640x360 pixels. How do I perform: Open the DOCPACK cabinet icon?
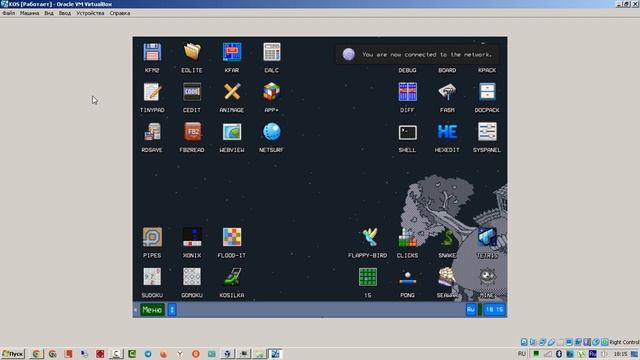click(487, 92)
